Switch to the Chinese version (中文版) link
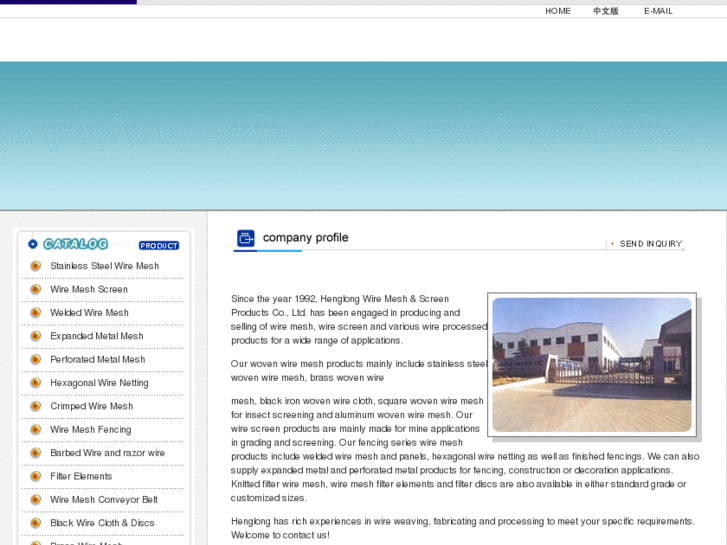Image resolution: width=727 pixels, height=545 pixels. 606,11
